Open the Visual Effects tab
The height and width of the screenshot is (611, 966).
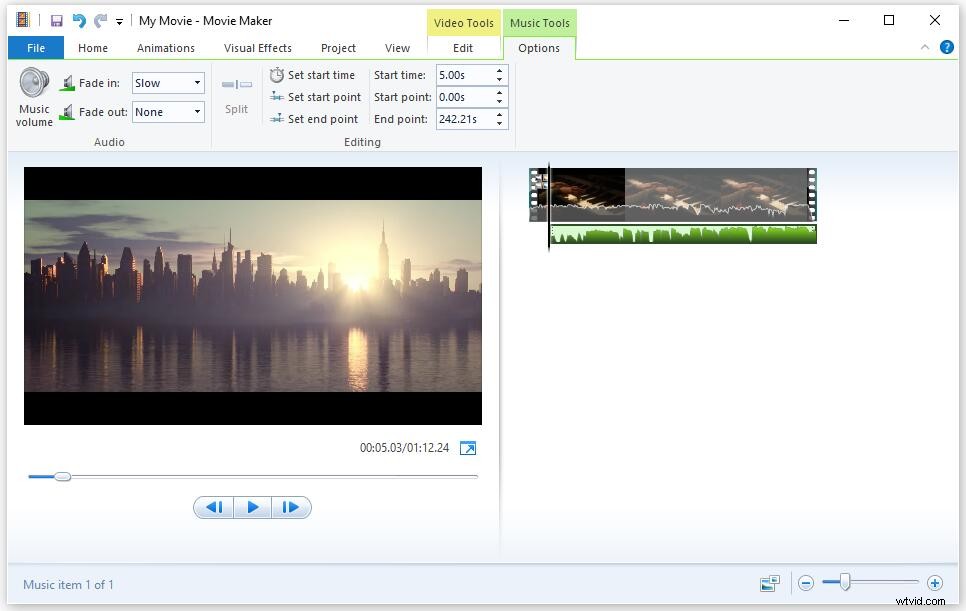pyautogui.click(x=257, y=47)
